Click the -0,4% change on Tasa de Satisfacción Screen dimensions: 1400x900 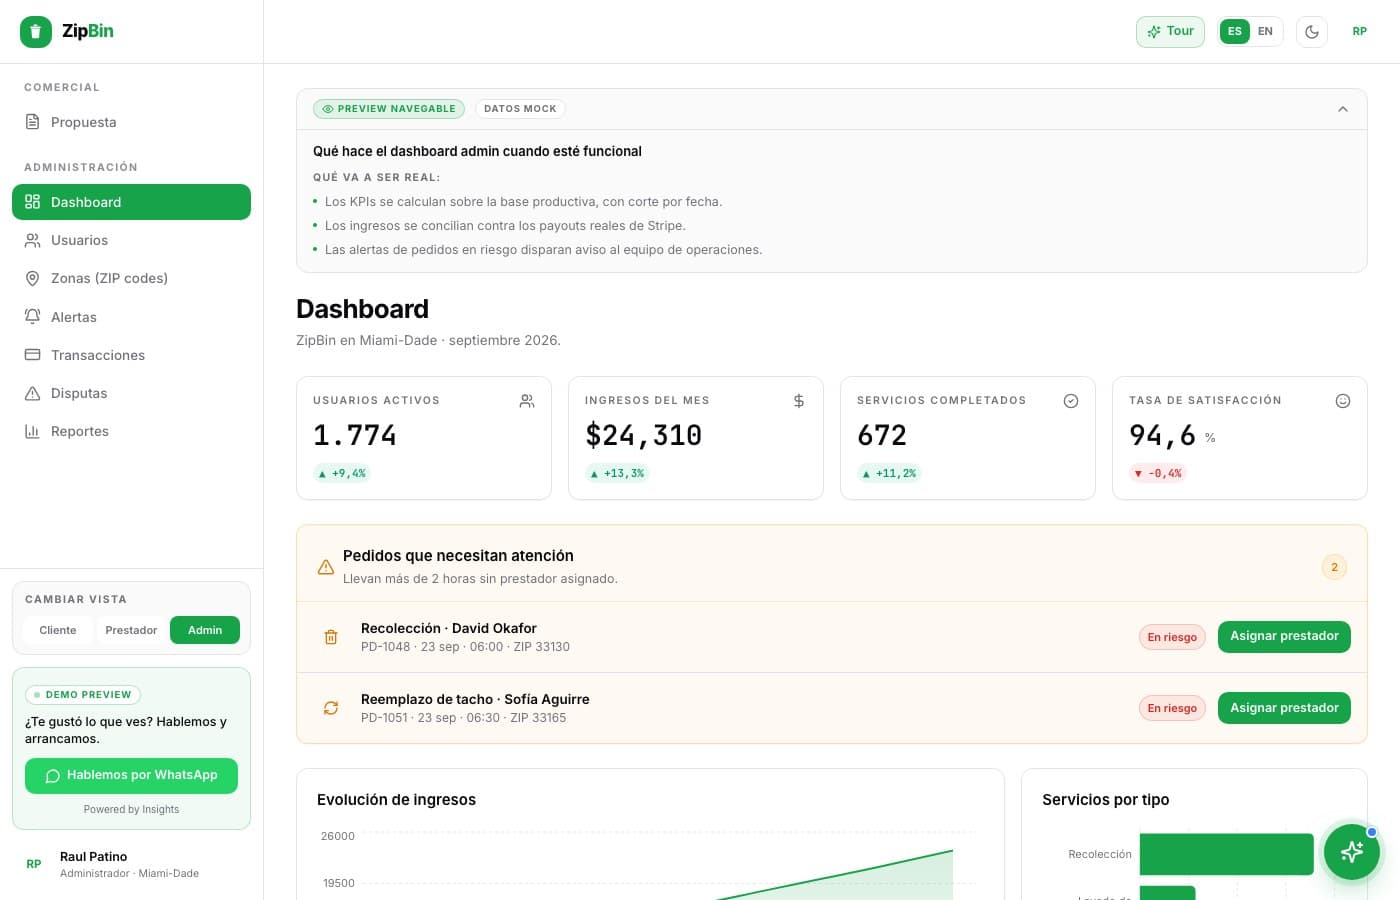[x=1158, y=473]
